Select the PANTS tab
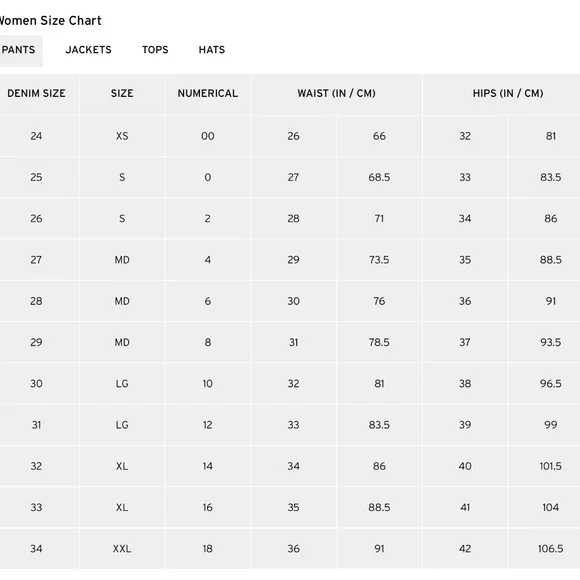The image size is (580, 580). pos(18,50)
